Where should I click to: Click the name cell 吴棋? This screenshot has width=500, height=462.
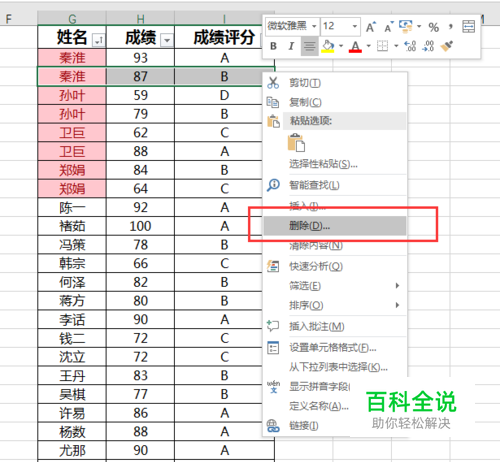[x=72, y=394]
